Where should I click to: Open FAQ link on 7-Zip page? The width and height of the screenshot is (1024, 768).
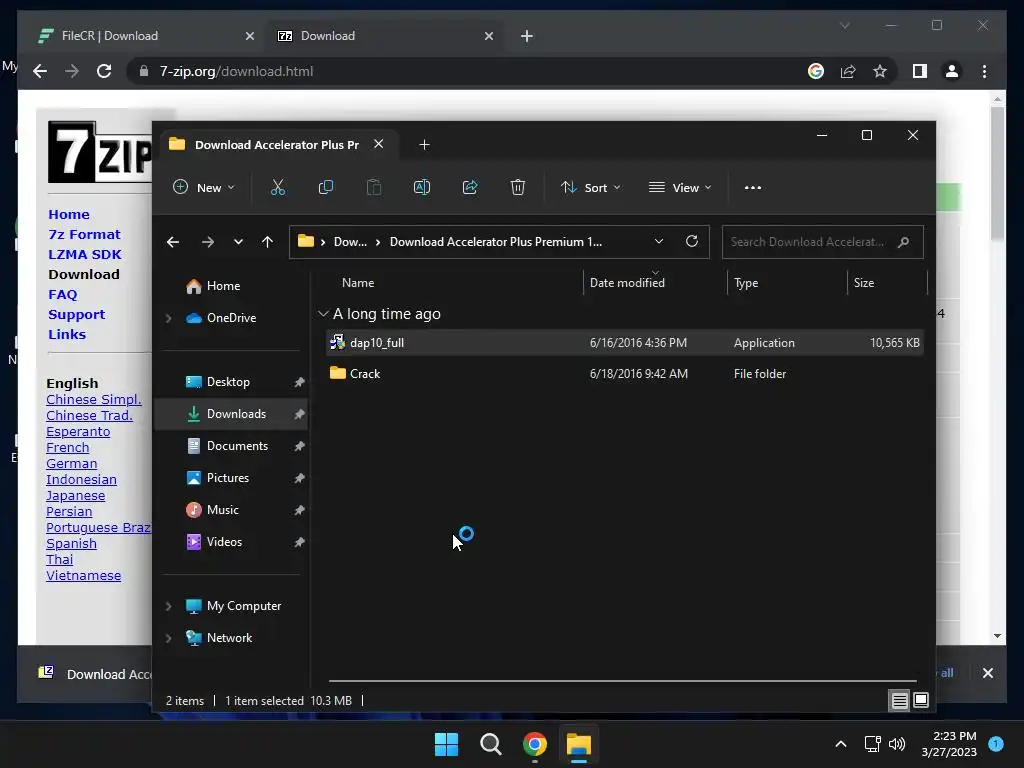point(63,295)
